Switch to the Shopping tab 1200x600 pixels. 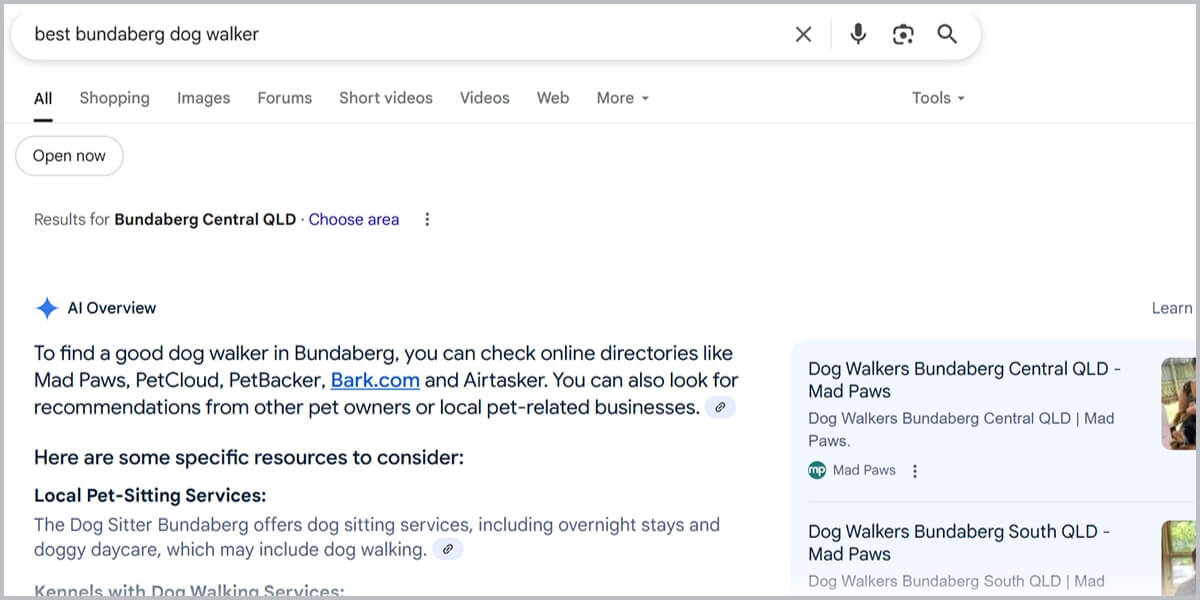tap(115, 98)
